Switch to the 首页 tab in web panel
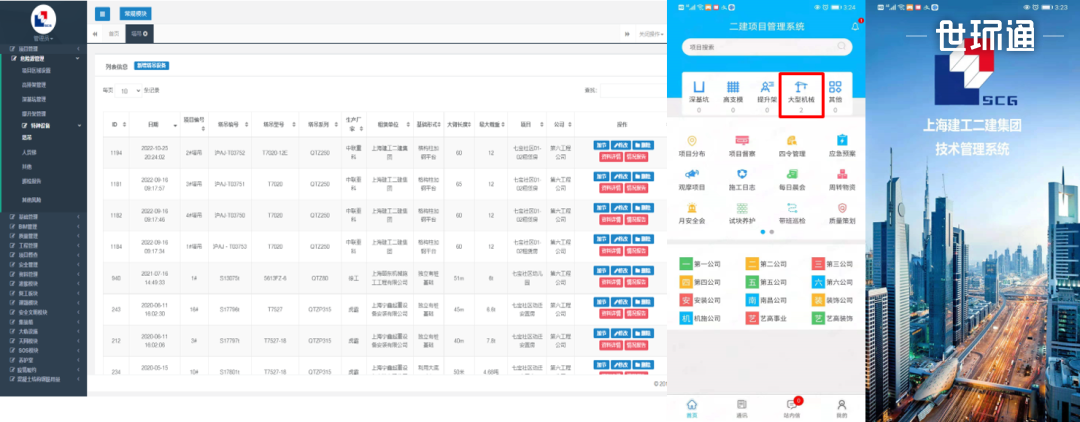This screenshot has height=422, width=1080. tap(113, 34)
